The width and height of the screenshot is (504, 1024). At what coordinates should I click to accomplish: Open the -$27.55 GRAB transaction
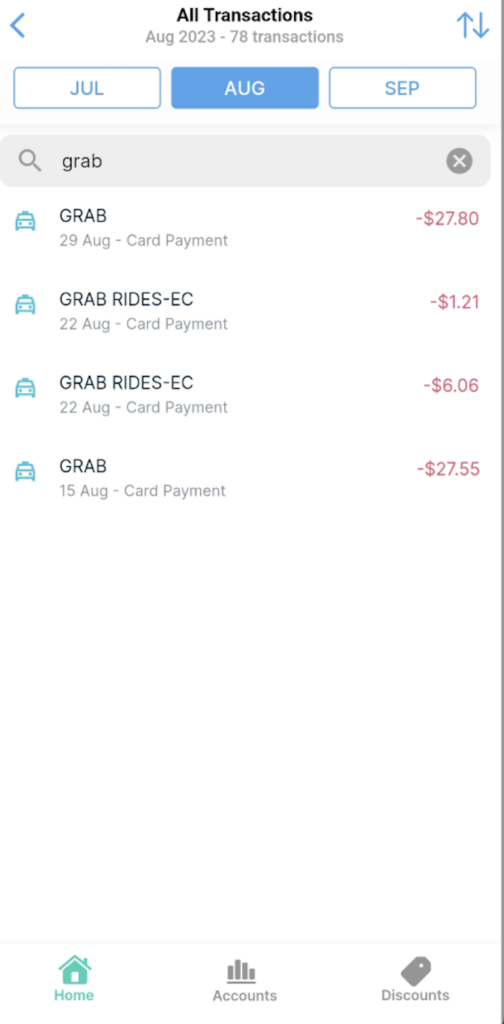click(246, 478)
